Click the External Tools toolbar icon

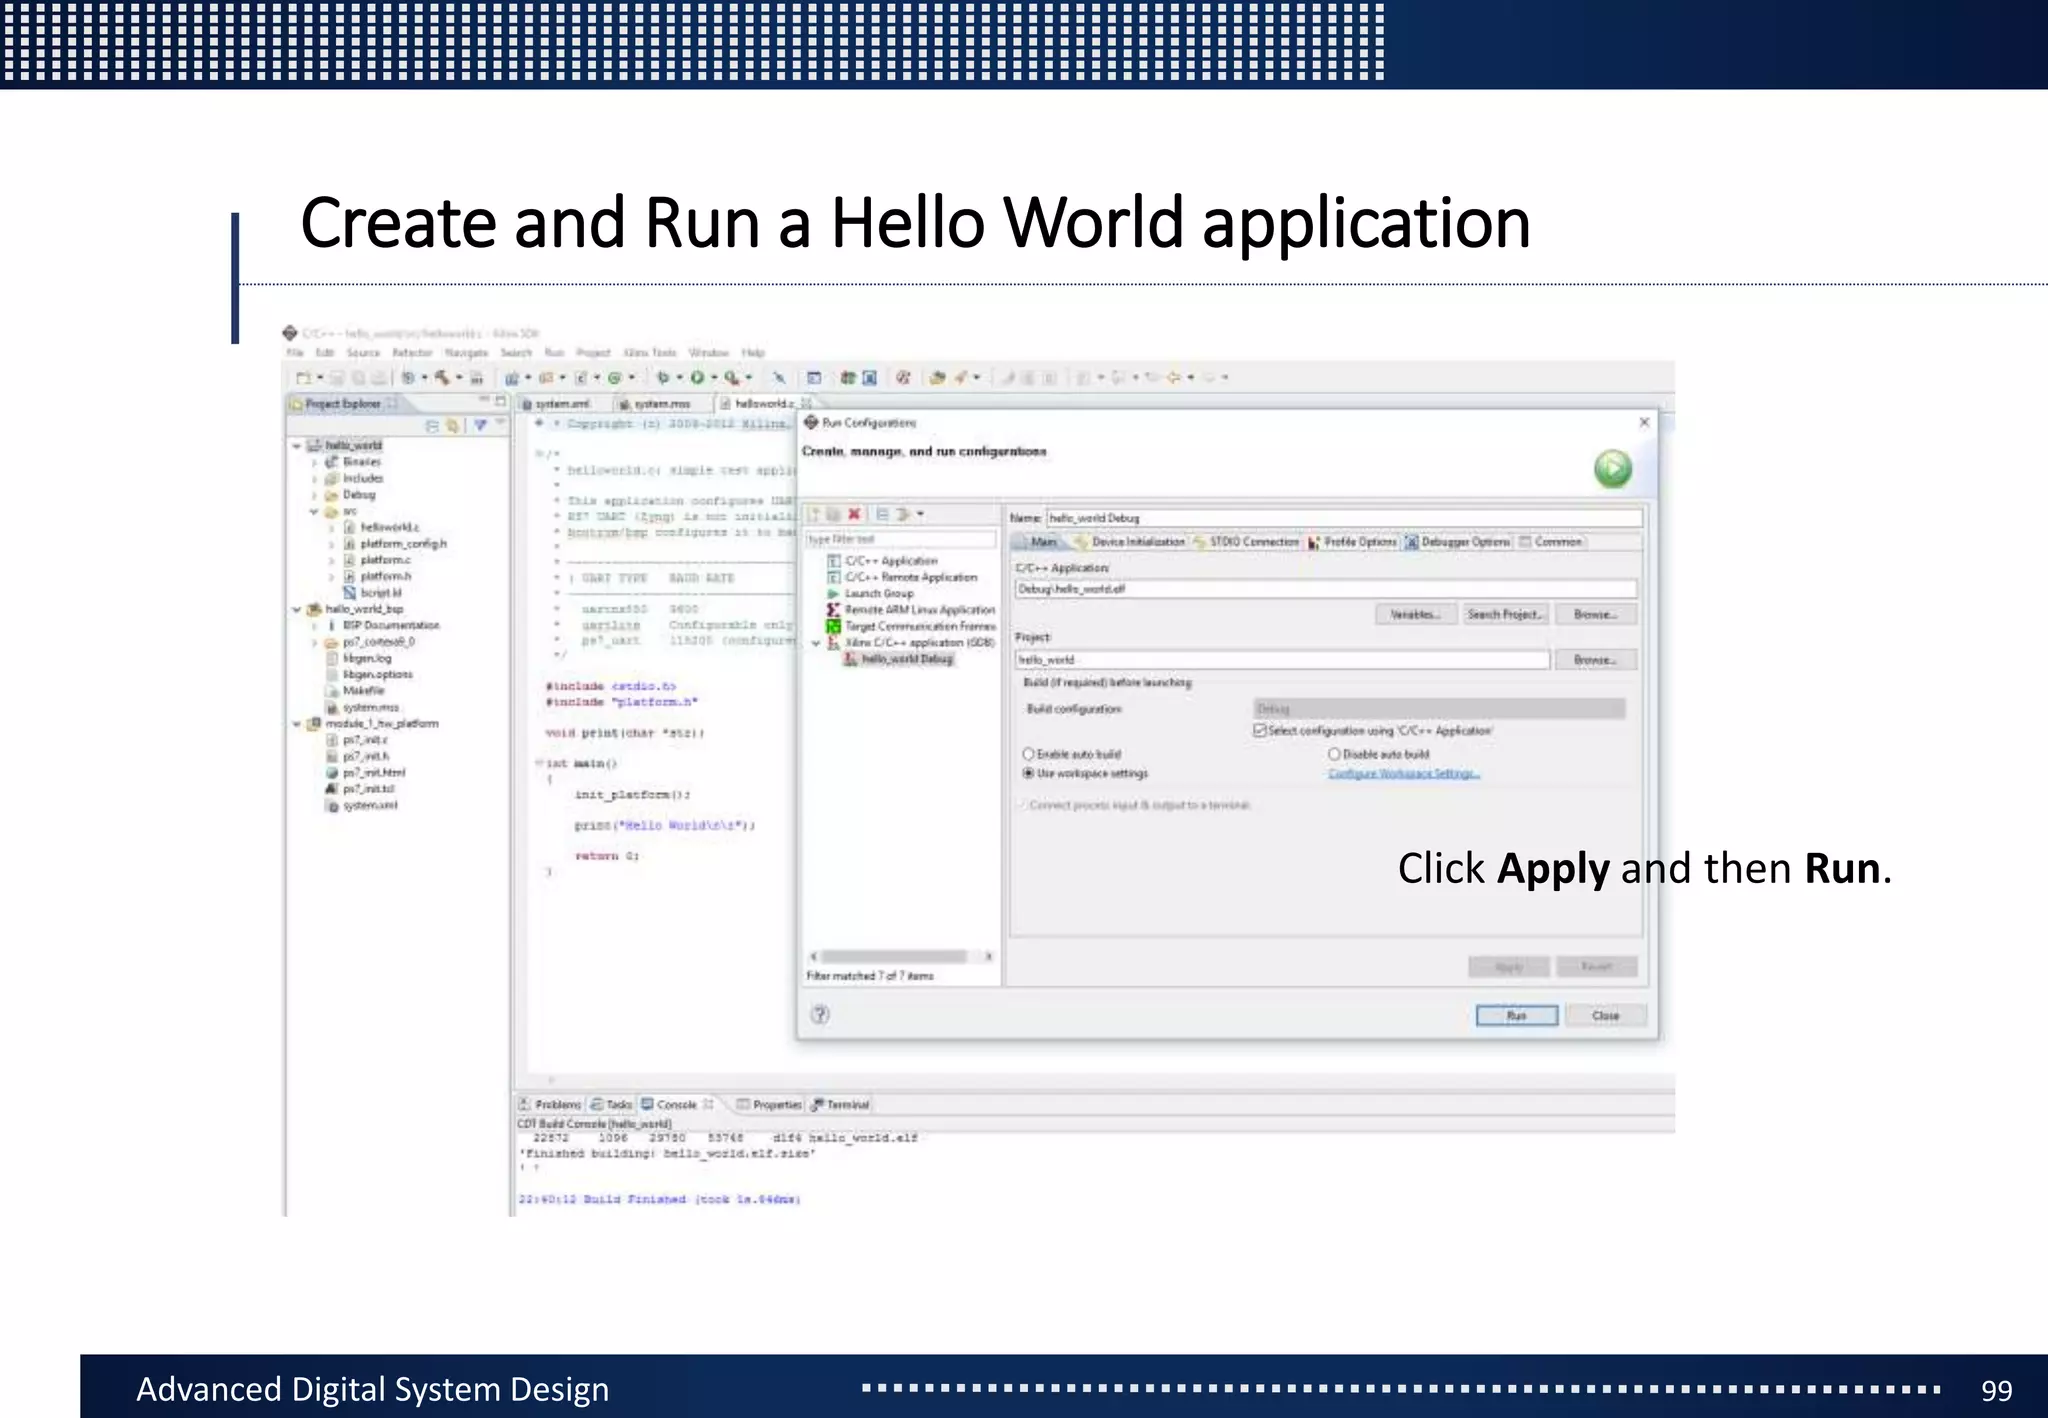coord(732,378)
